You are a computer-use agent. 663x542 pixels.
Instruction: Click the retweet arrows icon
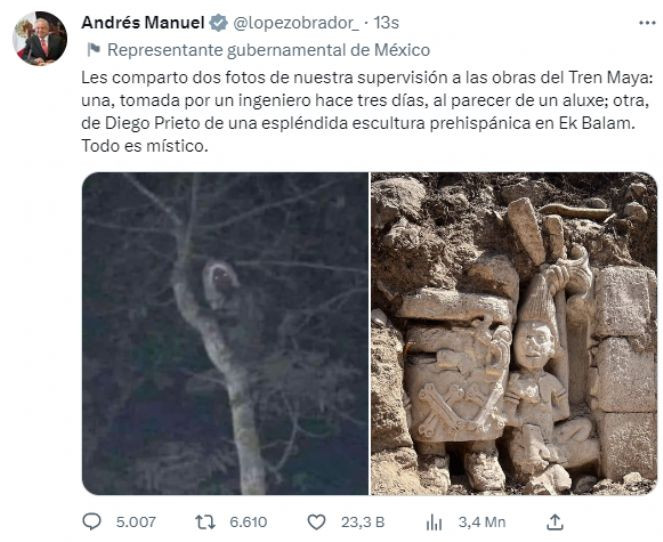pos(204,521)
